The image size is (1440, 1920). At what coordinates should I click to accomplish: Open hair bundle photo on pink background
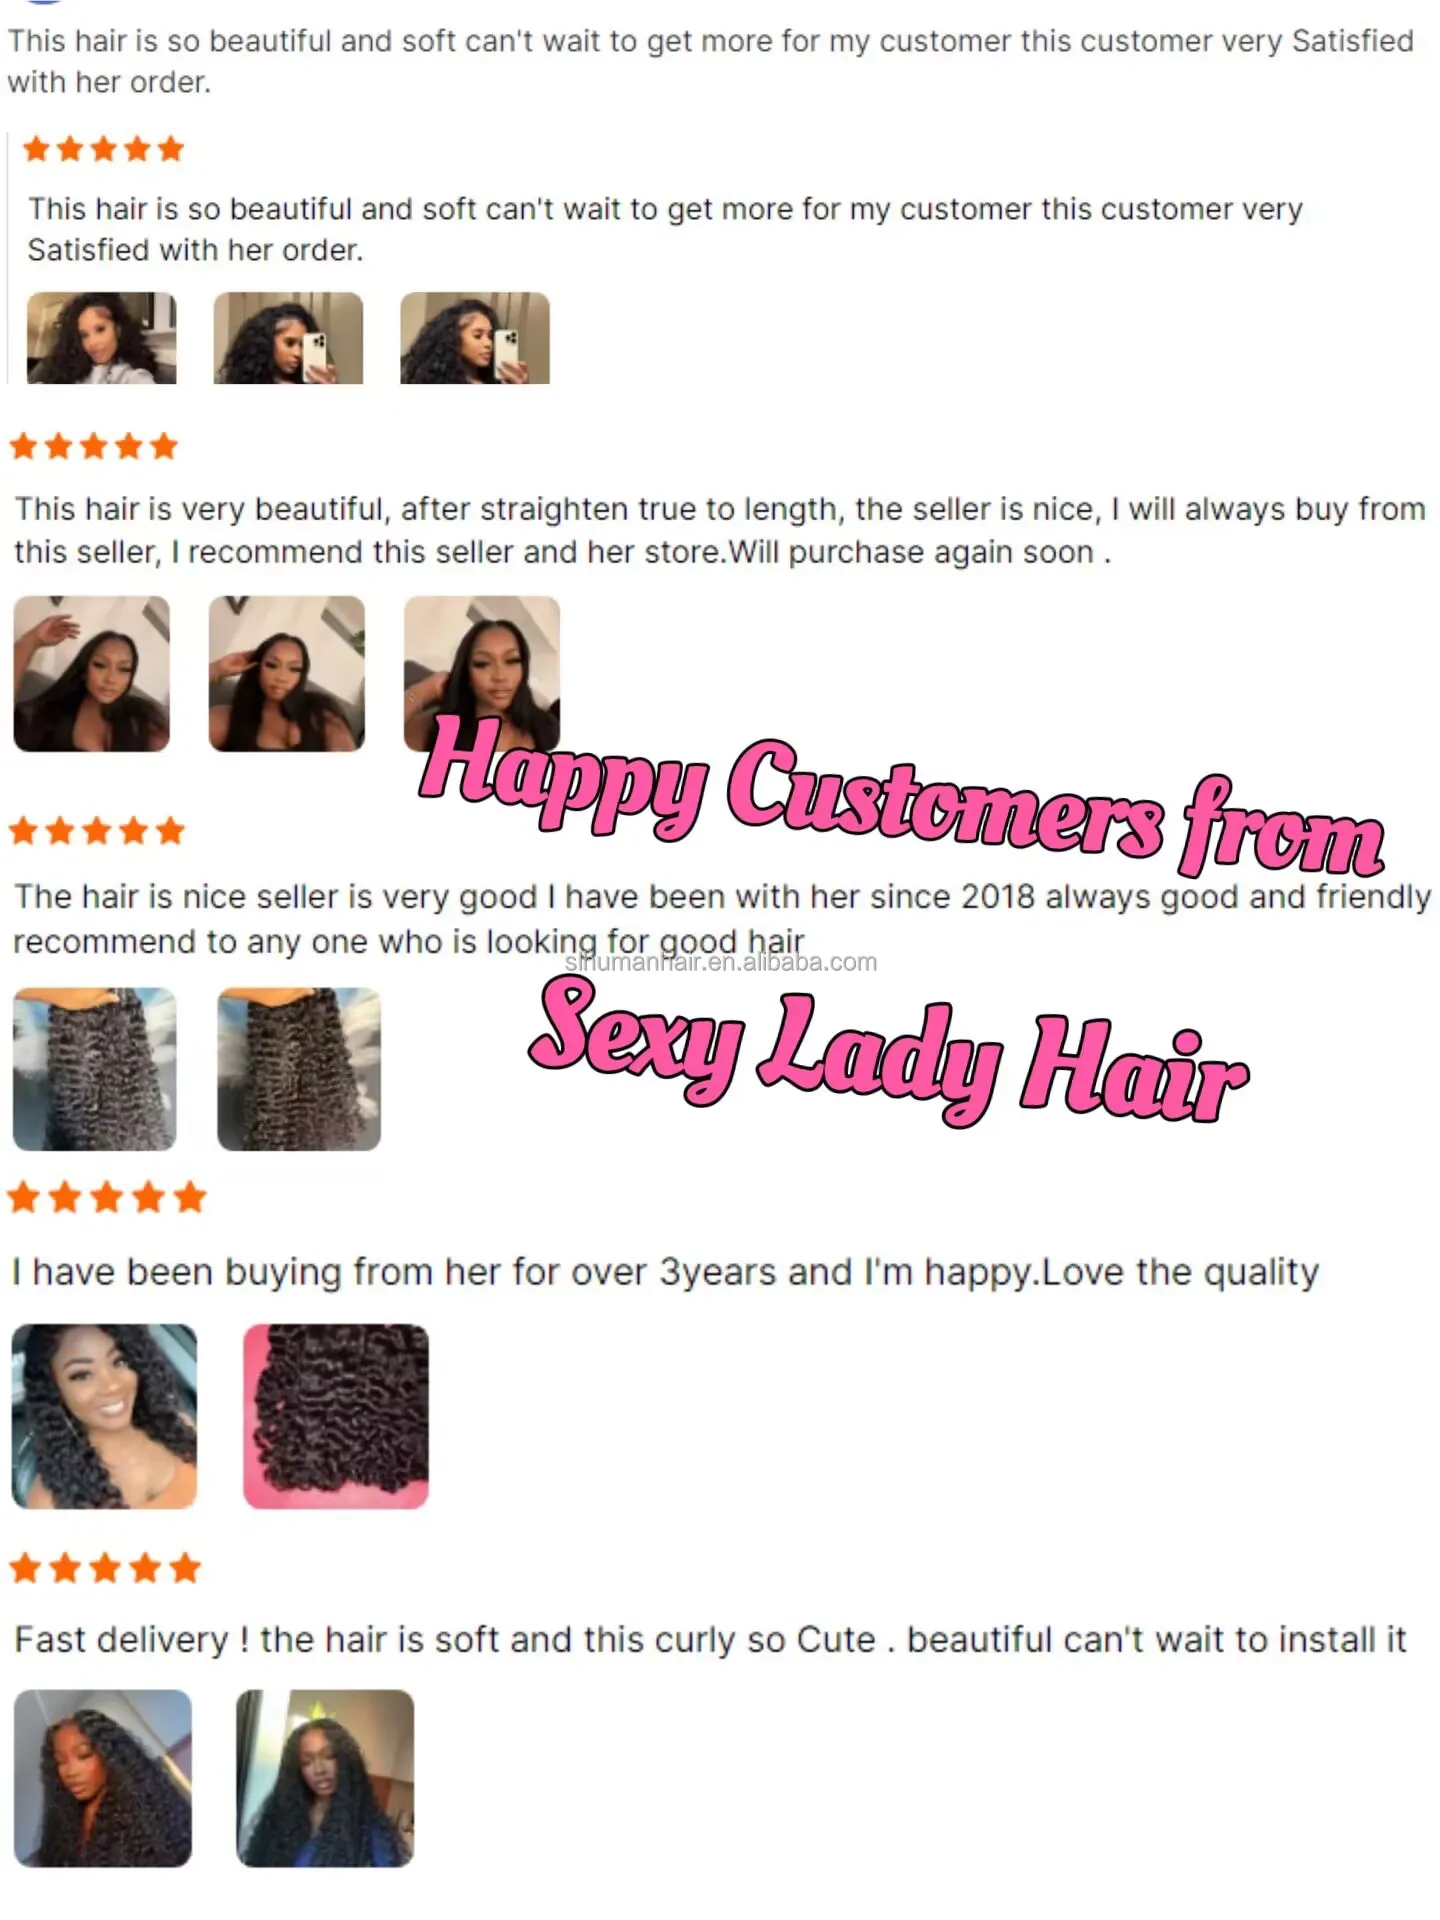pos(336,1416)
